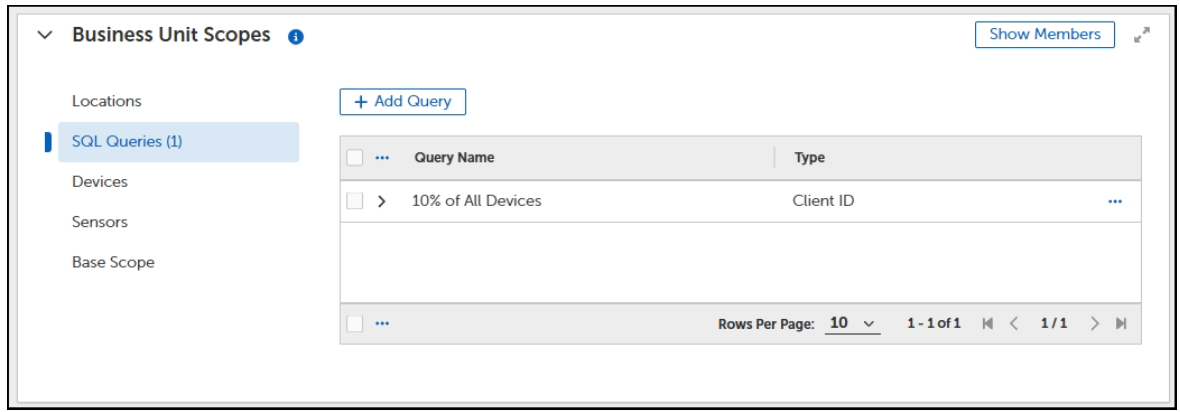Go to next page of results
The width and height of the screenshot is (1180, 412).
[x=1095, y=324]
